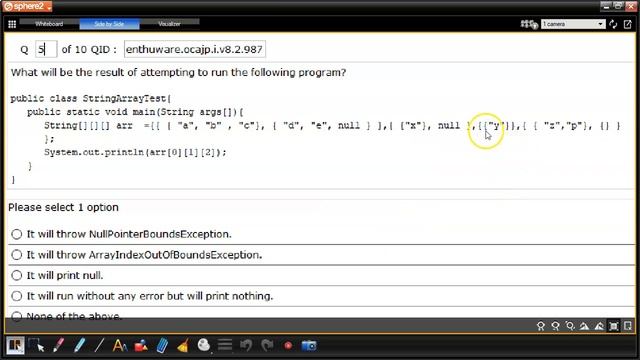Select the selection pointer tool
This screenshot has width=640, height=360.
point(37,346)
